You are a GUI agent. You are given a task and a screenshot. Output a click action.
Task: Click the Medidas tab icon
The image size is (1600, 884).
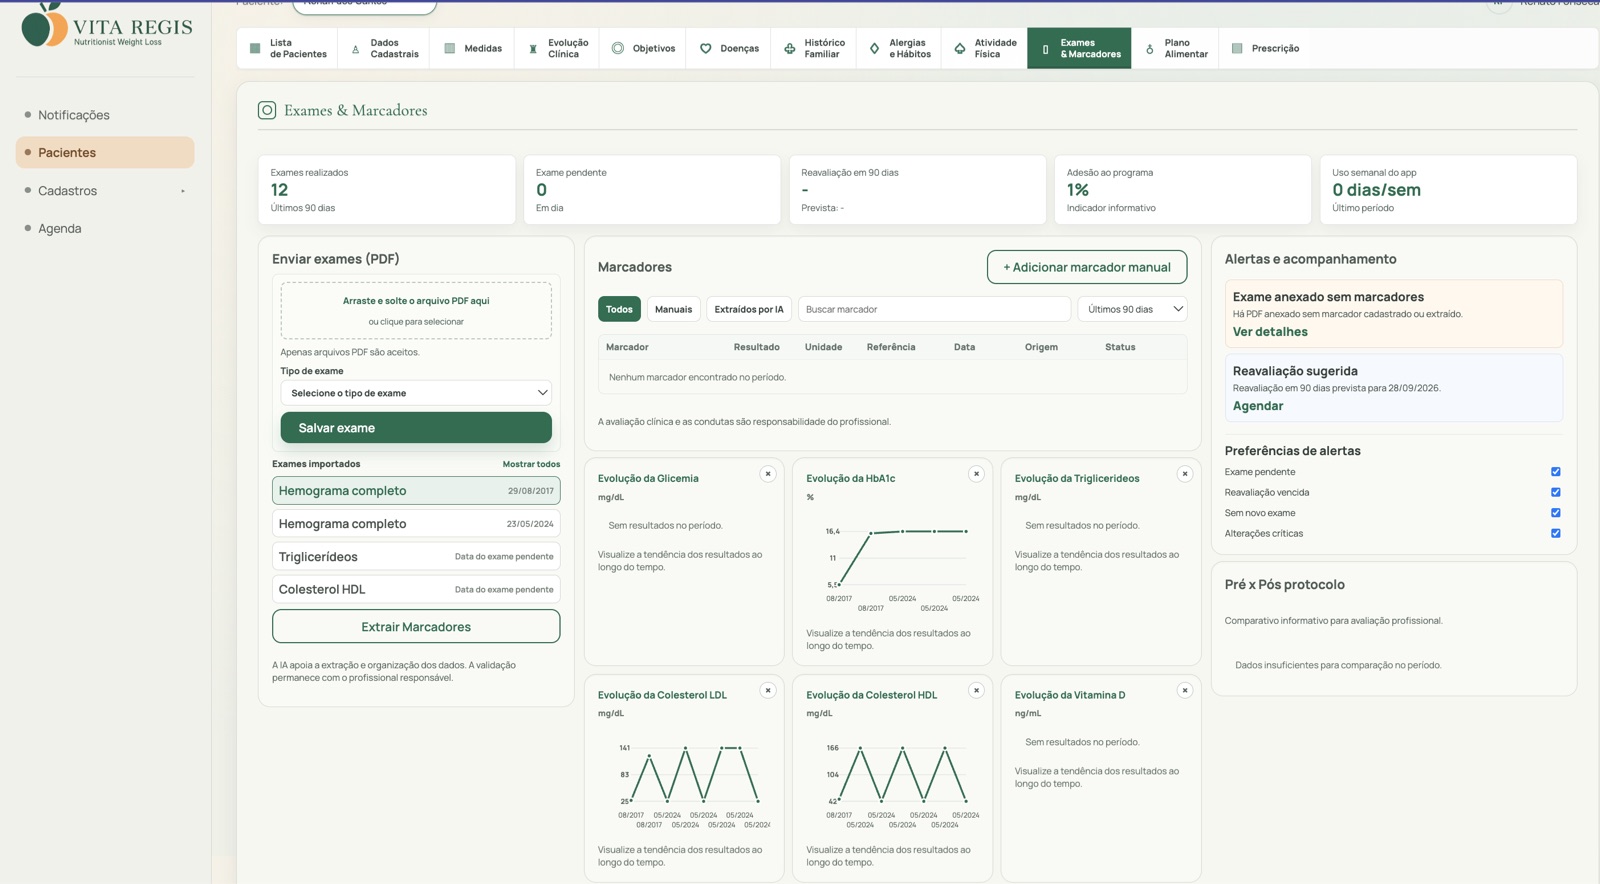pyautogui.click(x=449, y=48)
